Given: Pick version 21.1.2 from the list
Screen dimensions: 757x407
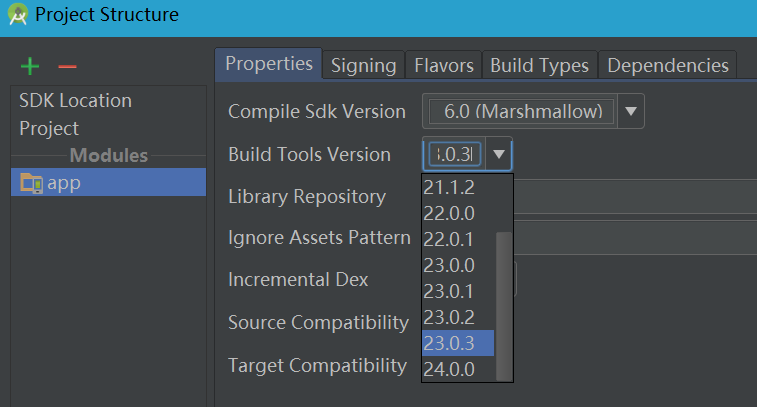Looking at the screenshot, I should click(449, 187).
